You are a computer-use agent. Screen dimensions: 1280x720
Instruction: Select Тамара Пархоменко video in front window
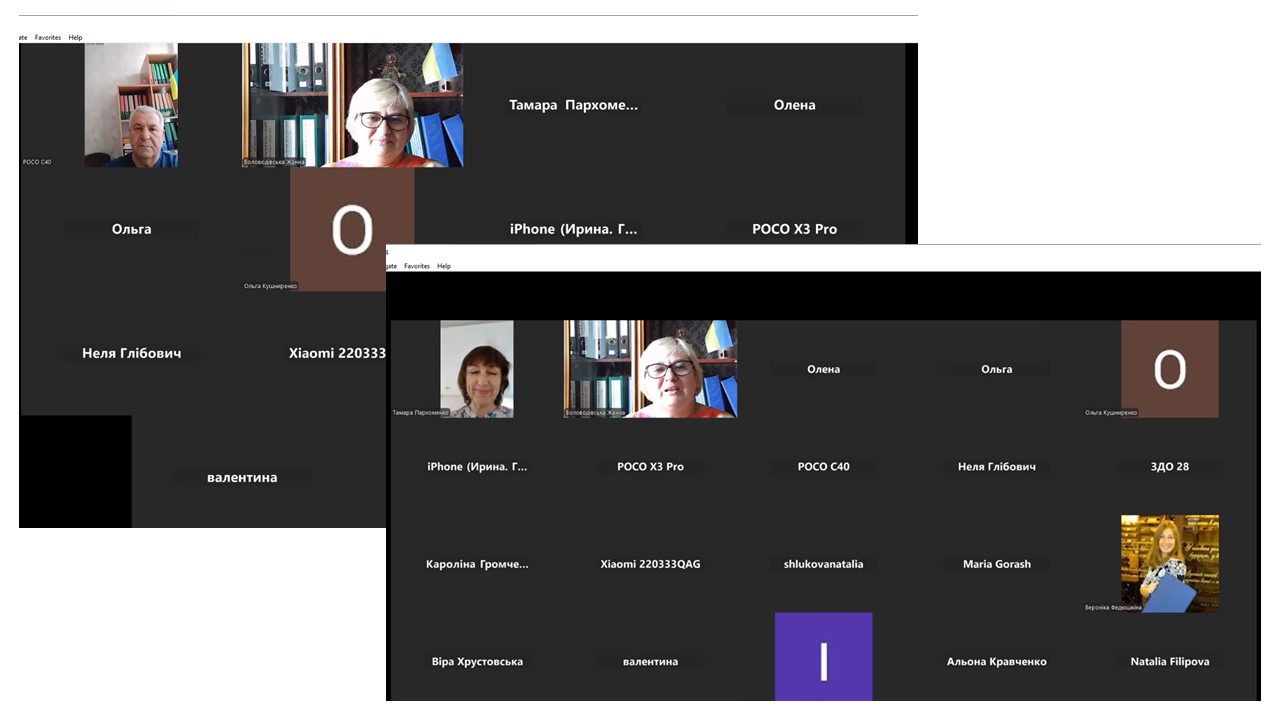click(x=477, y=369)
